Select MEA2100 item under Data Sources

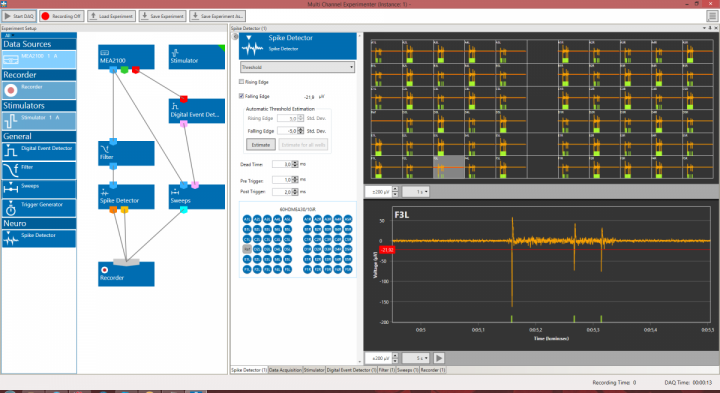pyautogui.click(x=39, y=60)
